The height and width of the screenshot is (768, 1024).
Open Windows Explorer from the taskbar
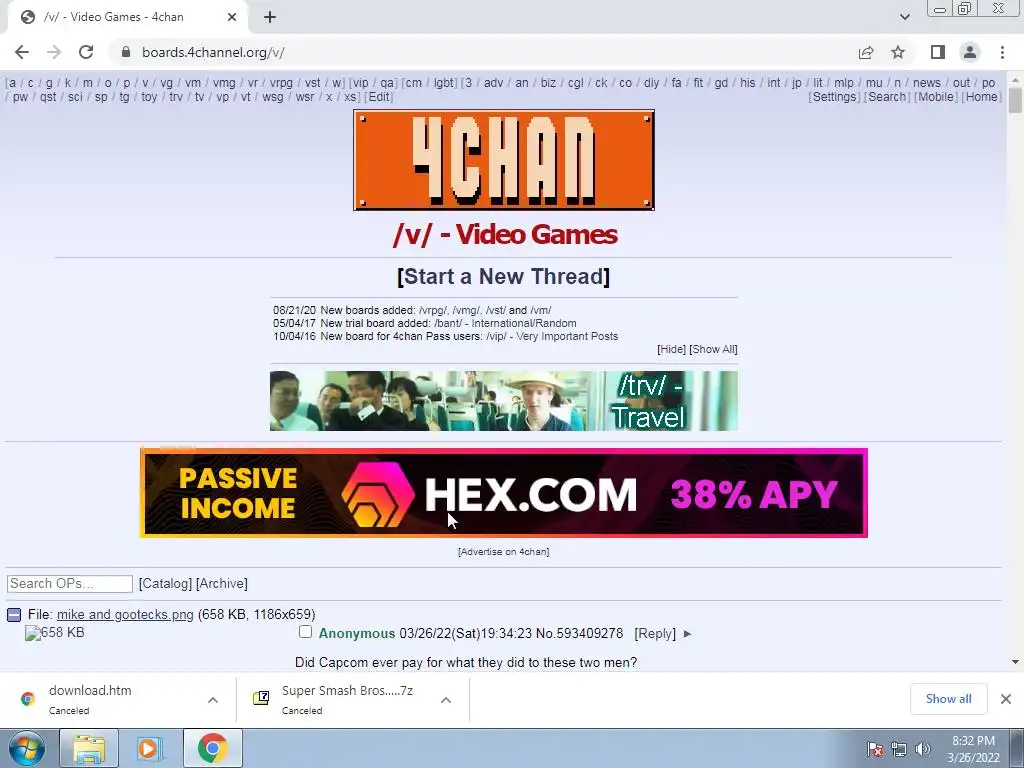[89, 748]
